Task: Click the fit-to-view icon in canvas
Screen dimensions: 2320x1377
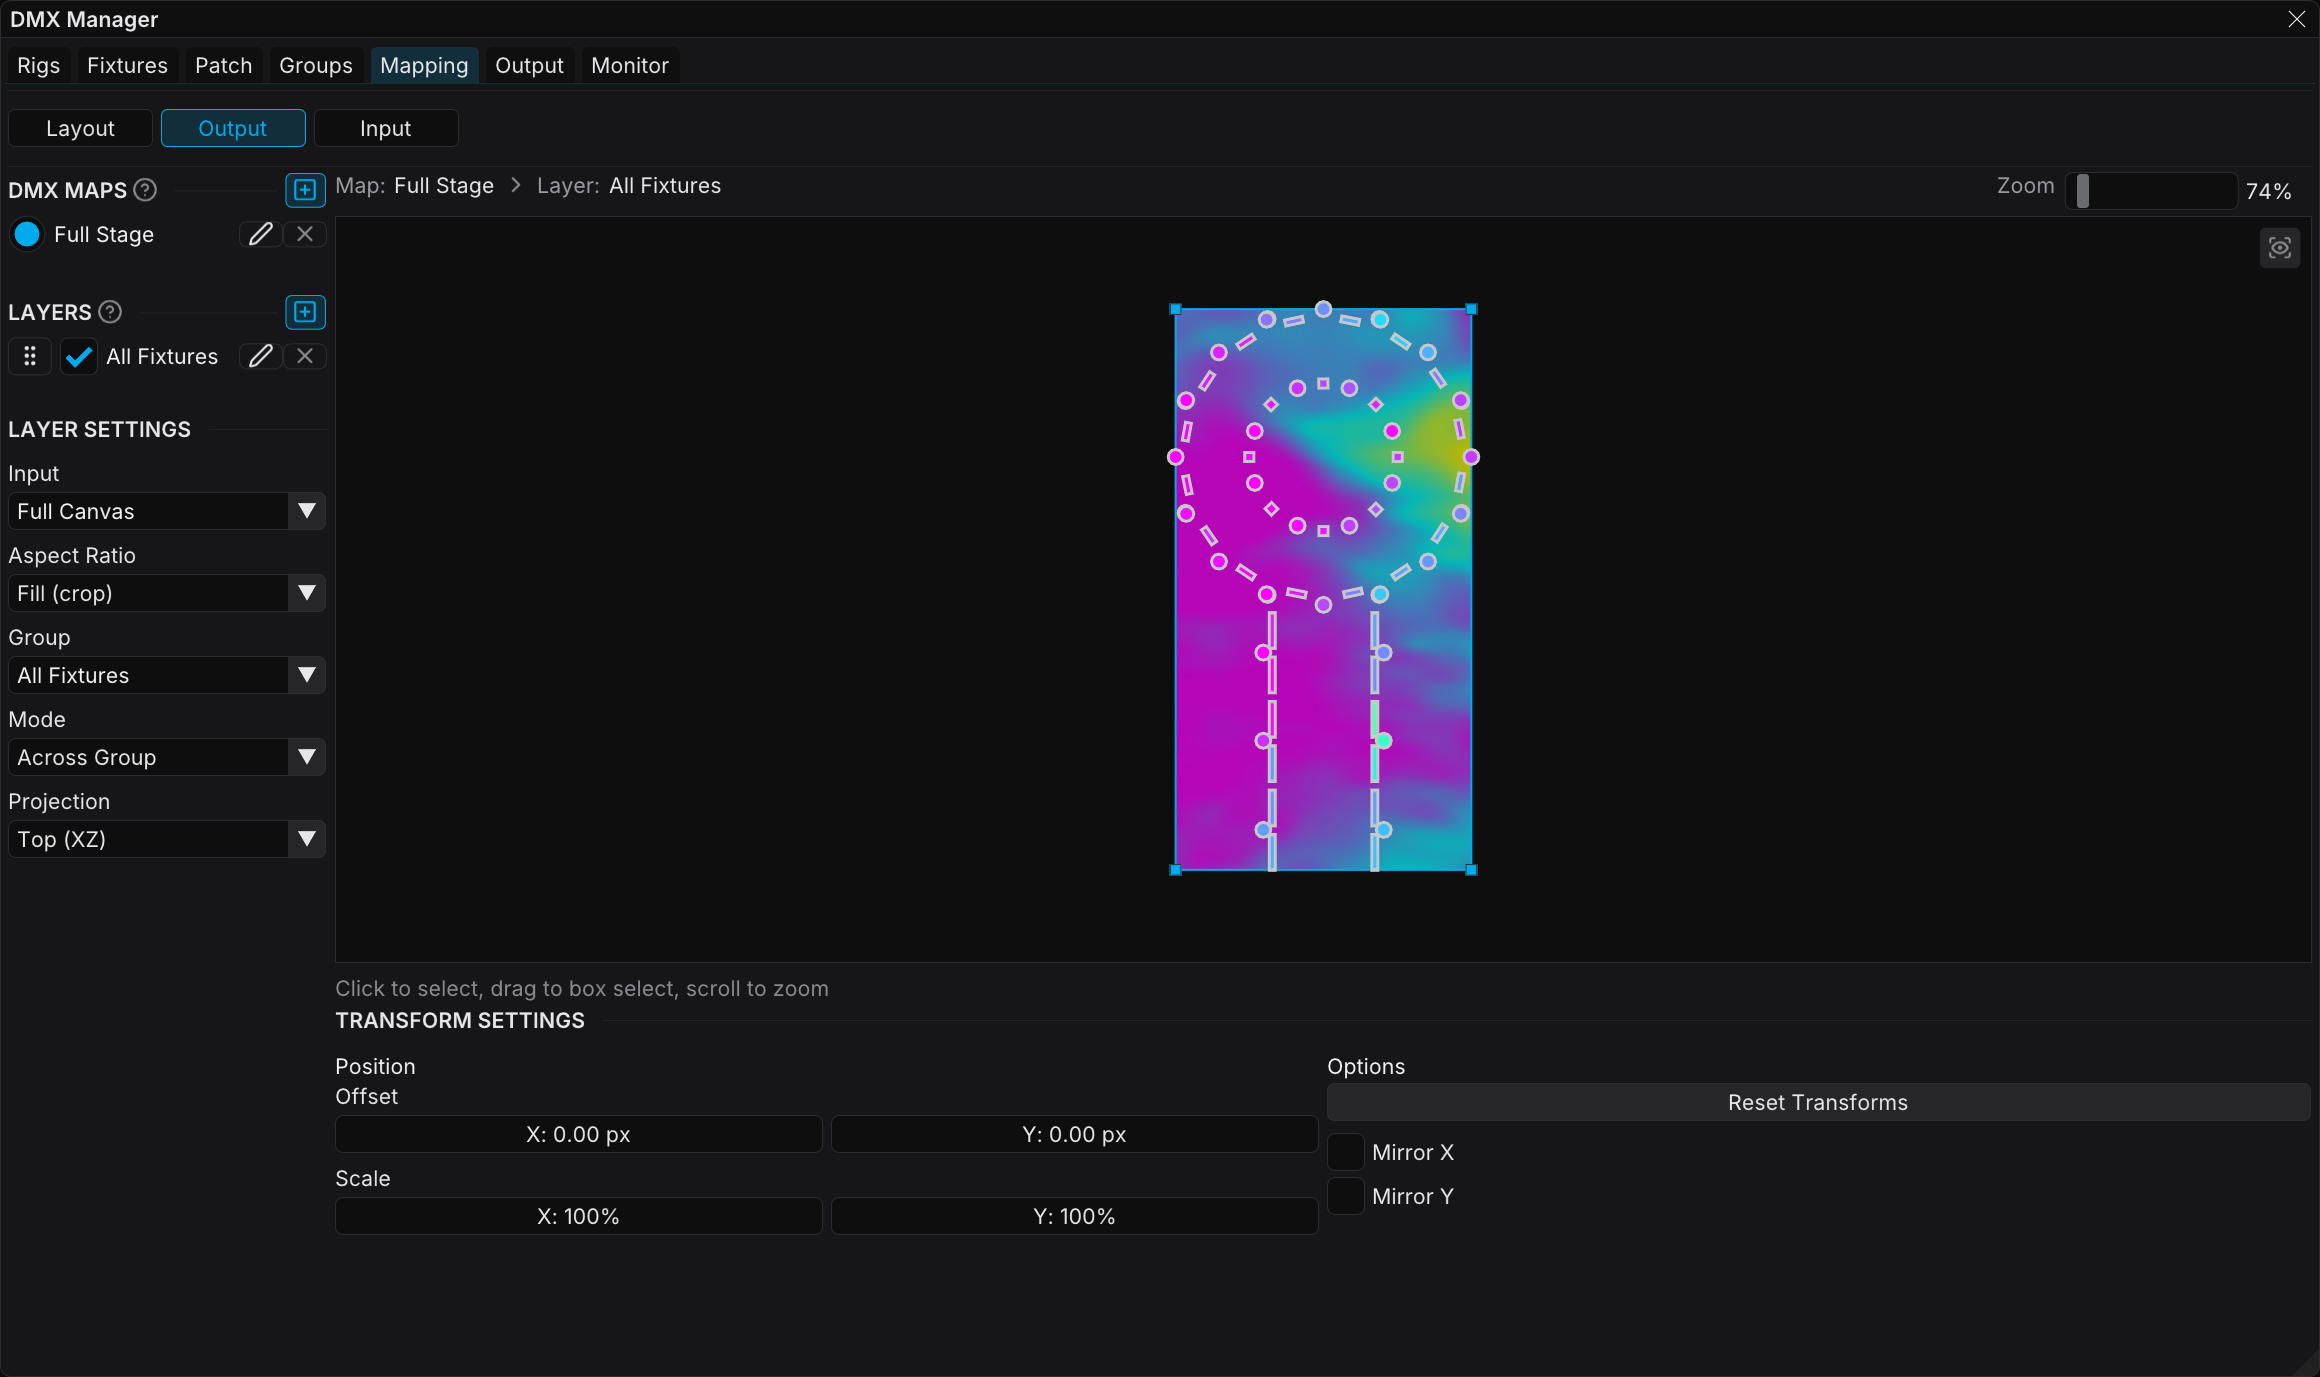Action: pos(2280,248)
